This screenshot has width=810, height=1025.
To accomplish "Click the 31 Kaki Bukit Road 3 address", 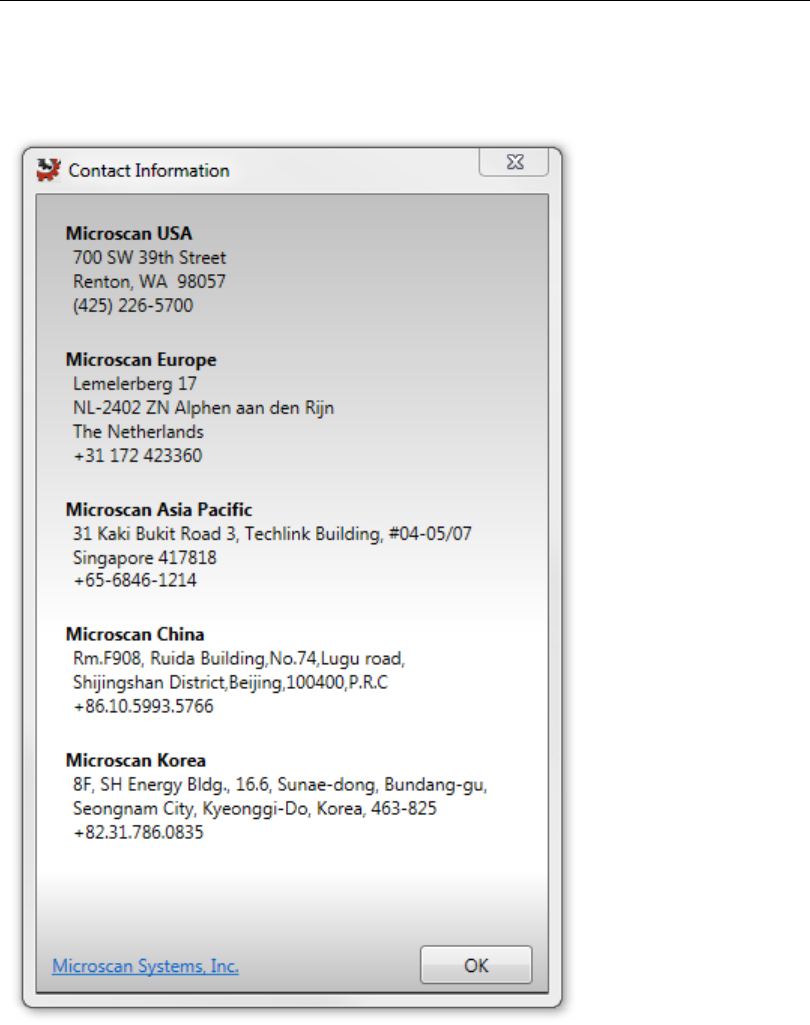I will click(272, 534).
